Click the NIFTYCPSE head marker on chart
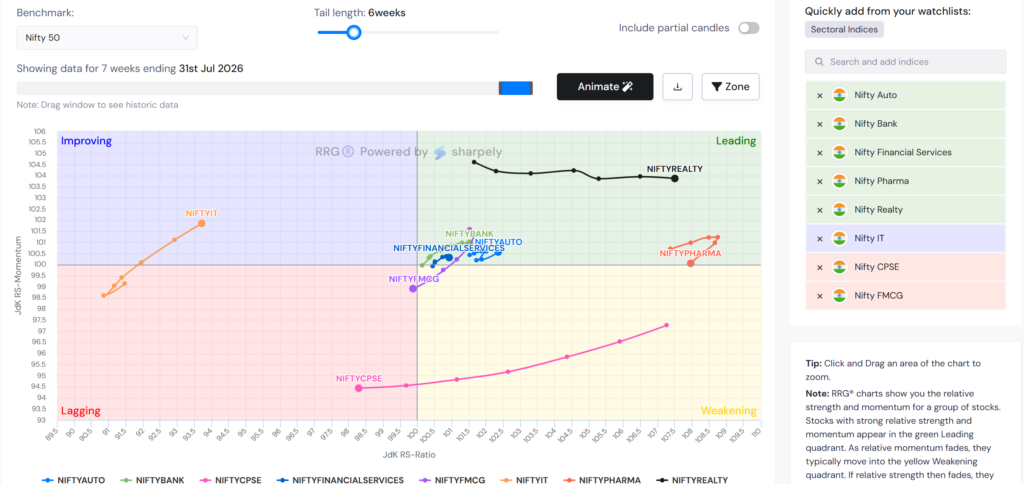The image size is (1024, 484). pyautogui.click(x=359, y=388)
